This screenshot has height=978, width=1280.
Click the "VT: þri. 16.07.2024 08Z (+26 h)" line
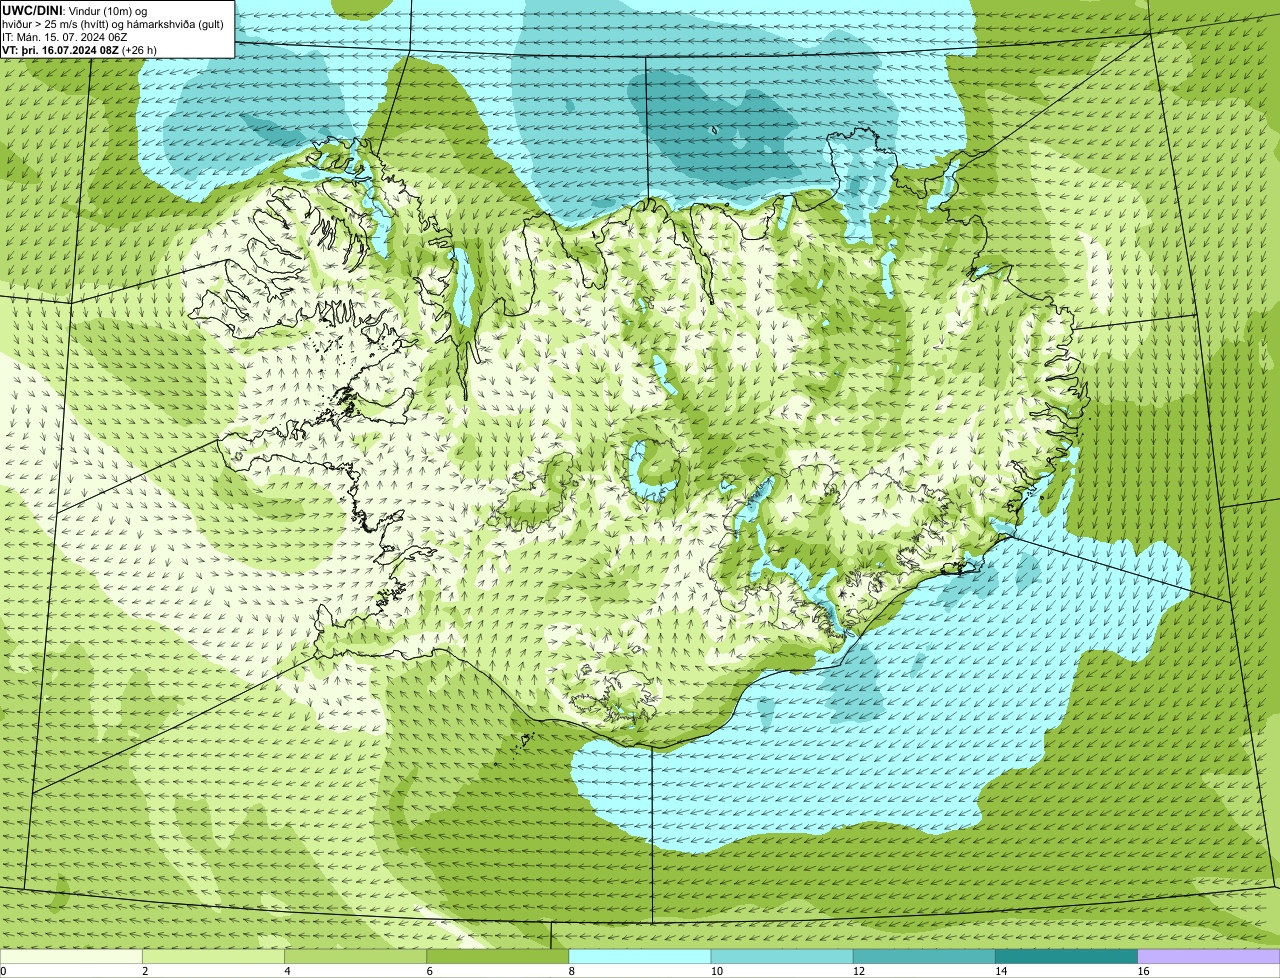(x=79, y=49)
